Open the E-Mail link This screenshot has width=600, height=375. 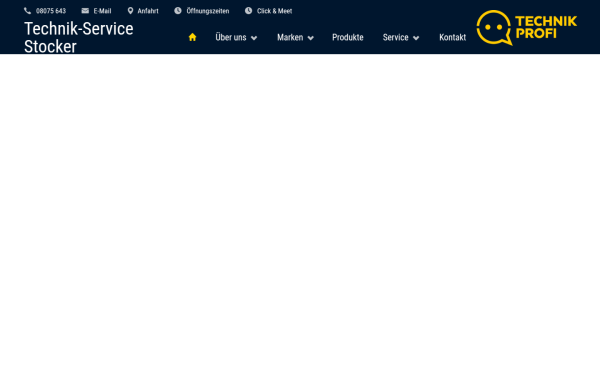click(102, 11)
